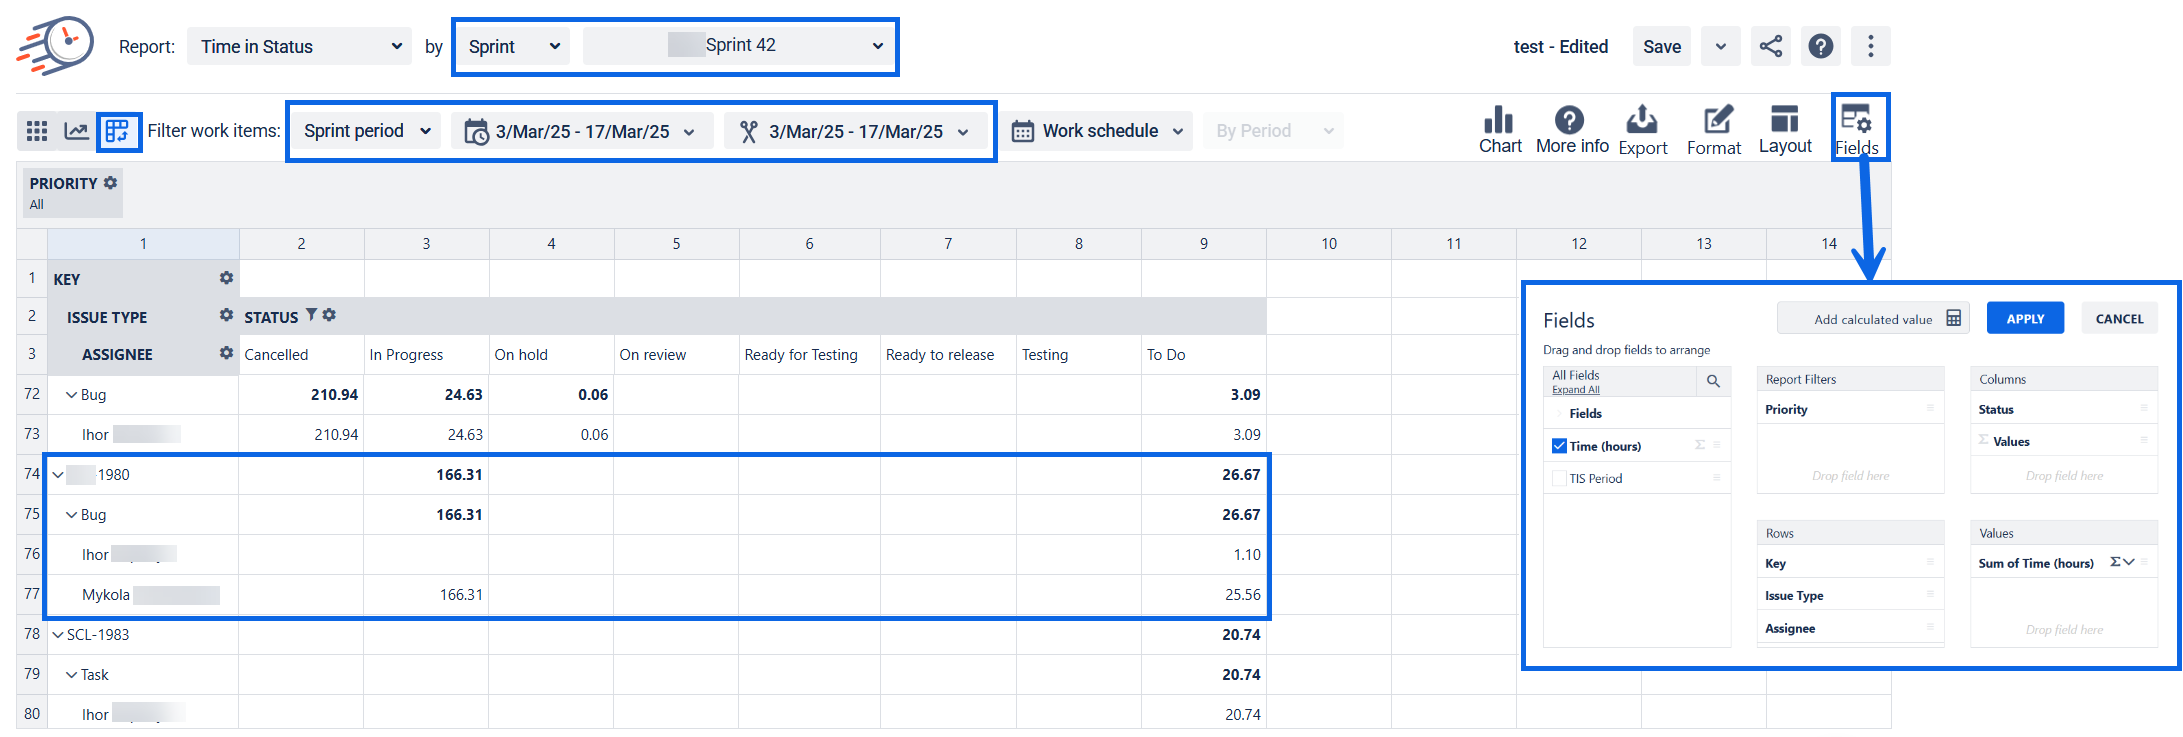
Task: Expand the Fields tree node
Action: coord(1559,414)
